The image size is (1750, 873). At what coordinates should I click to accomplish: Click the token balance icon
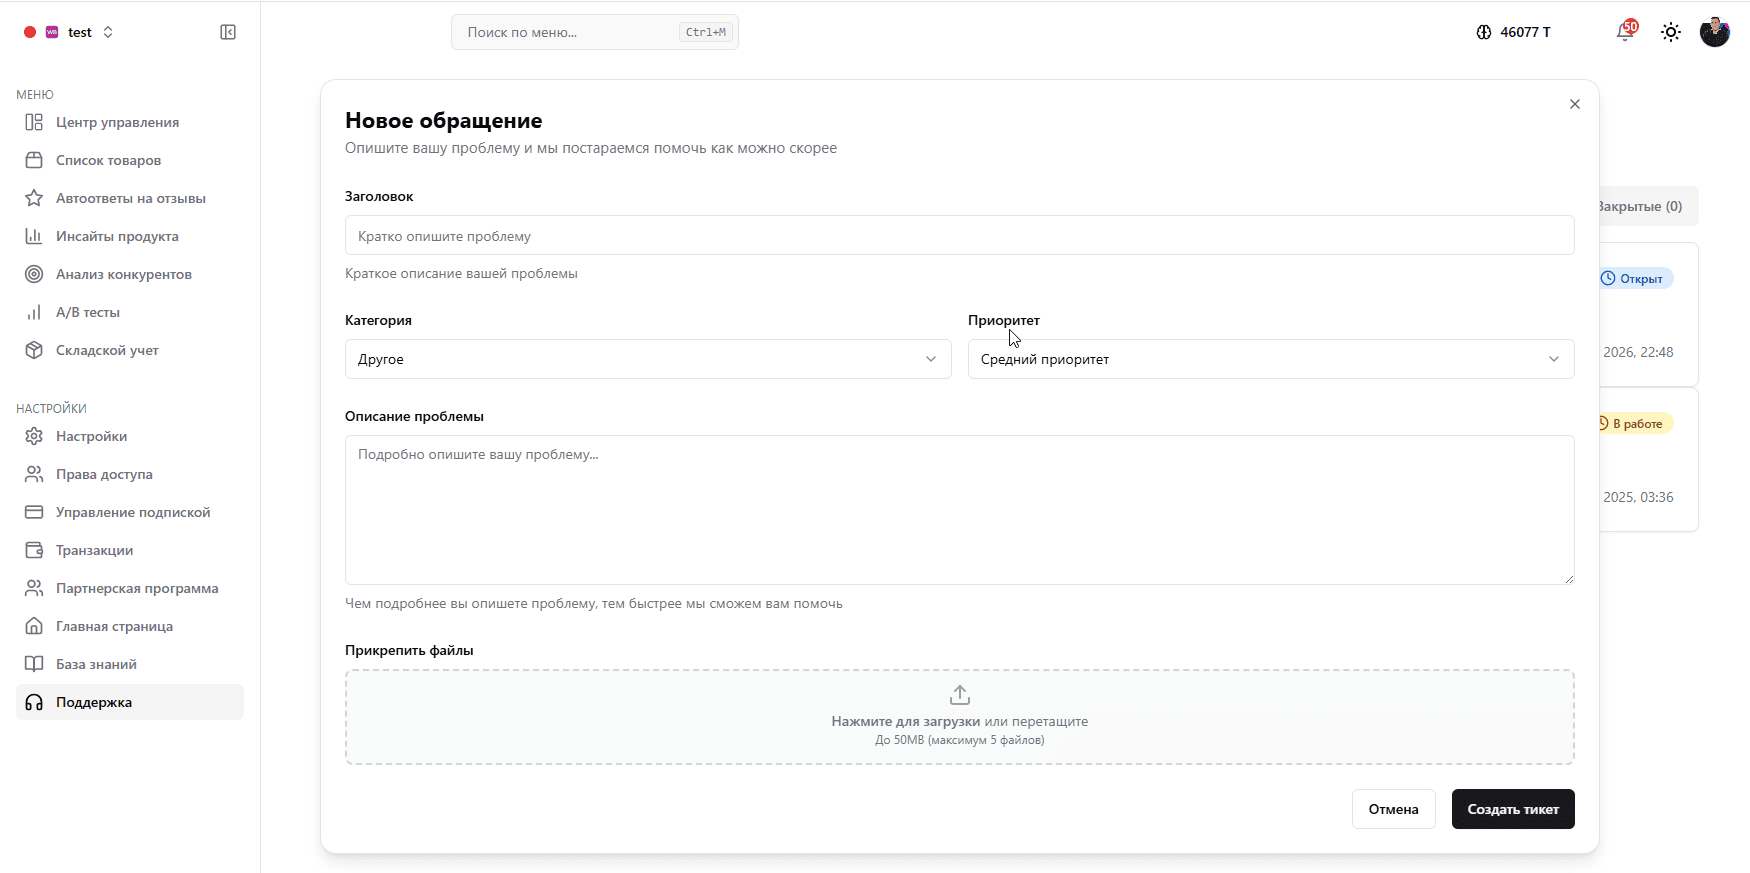click(x=1484, y=32)
